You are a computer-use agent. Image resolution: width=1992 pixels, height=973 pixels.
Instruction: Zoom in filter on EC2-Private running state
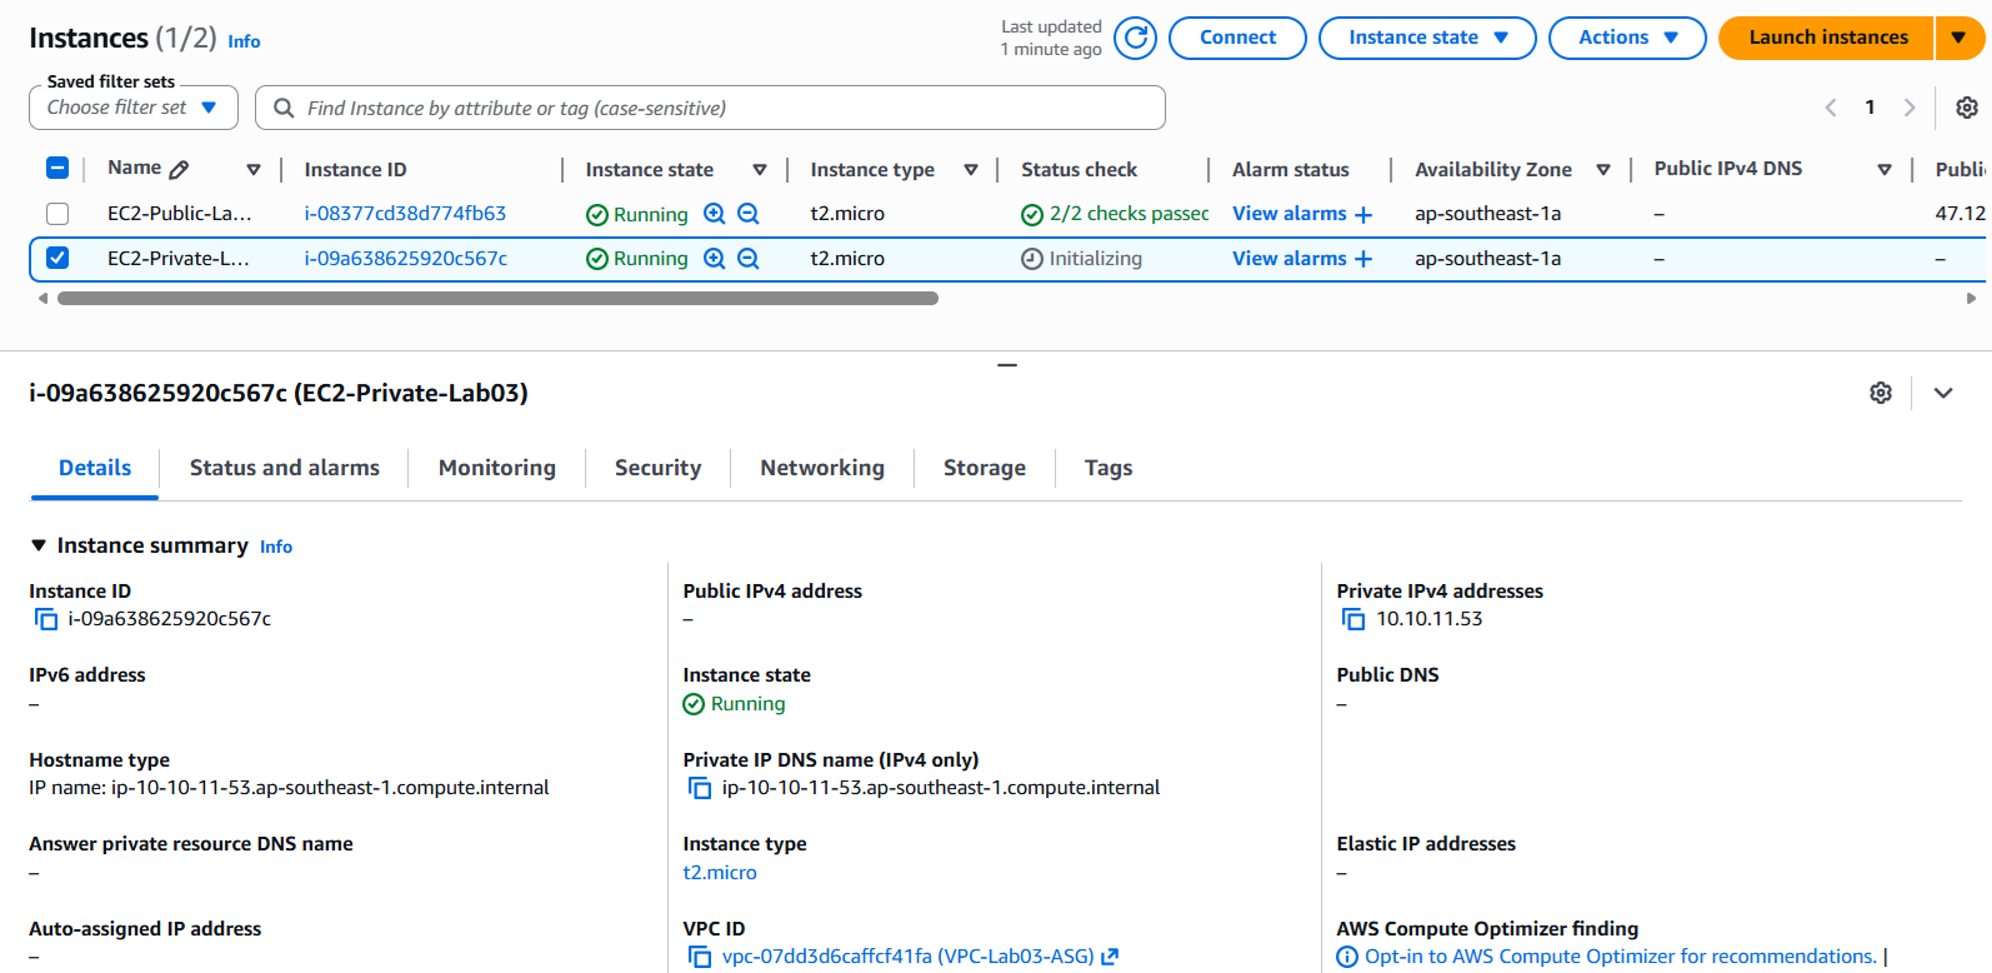point(714,259)
